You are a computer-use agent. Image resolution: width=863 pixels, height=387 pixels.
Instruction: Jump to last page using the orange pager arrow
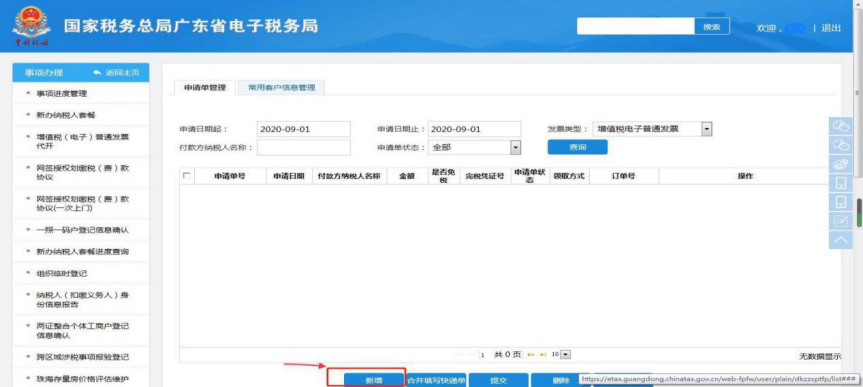[x=543, y=355]
